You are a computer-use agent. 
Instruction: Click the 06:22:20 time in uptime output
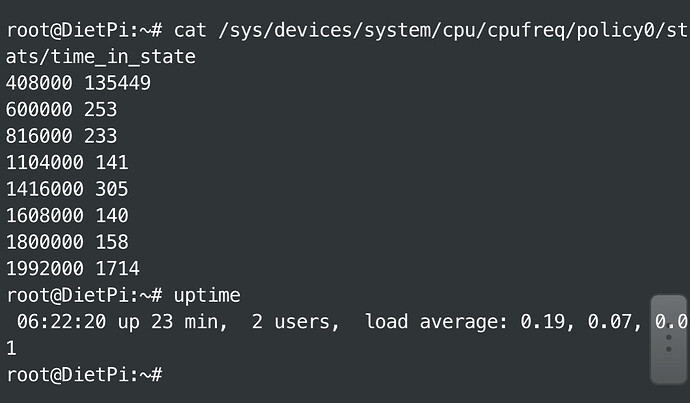(62, 322)
